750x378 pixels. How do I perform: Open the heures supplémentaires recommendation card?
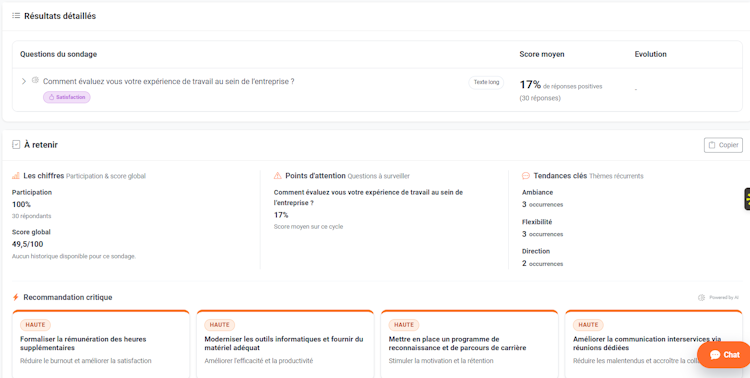point(101,344)
